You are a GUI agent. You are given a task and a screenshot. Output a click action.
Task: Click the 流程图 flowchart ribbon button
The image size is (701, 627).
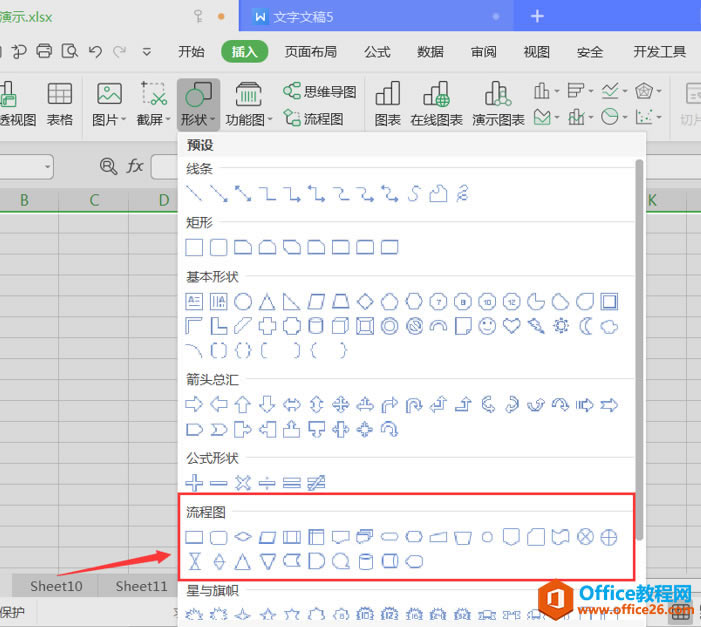point(314,119)
